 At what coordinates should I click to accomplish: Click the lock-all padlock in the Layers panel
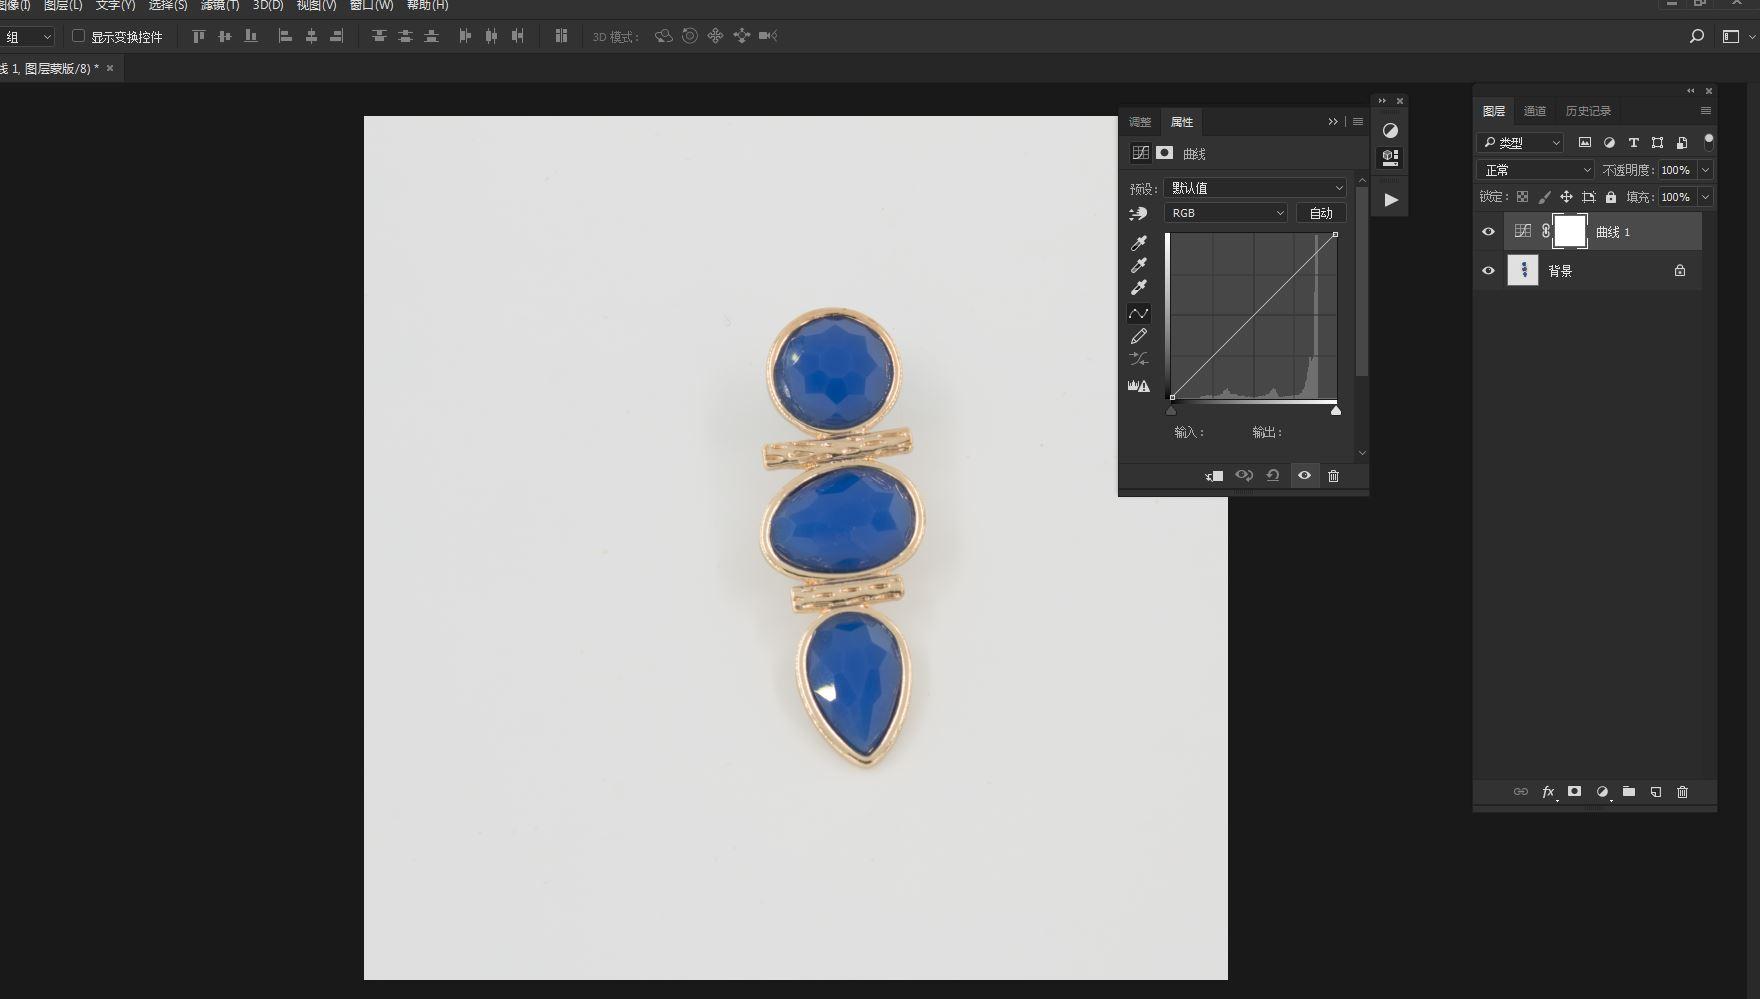[x=1611, y=197]
